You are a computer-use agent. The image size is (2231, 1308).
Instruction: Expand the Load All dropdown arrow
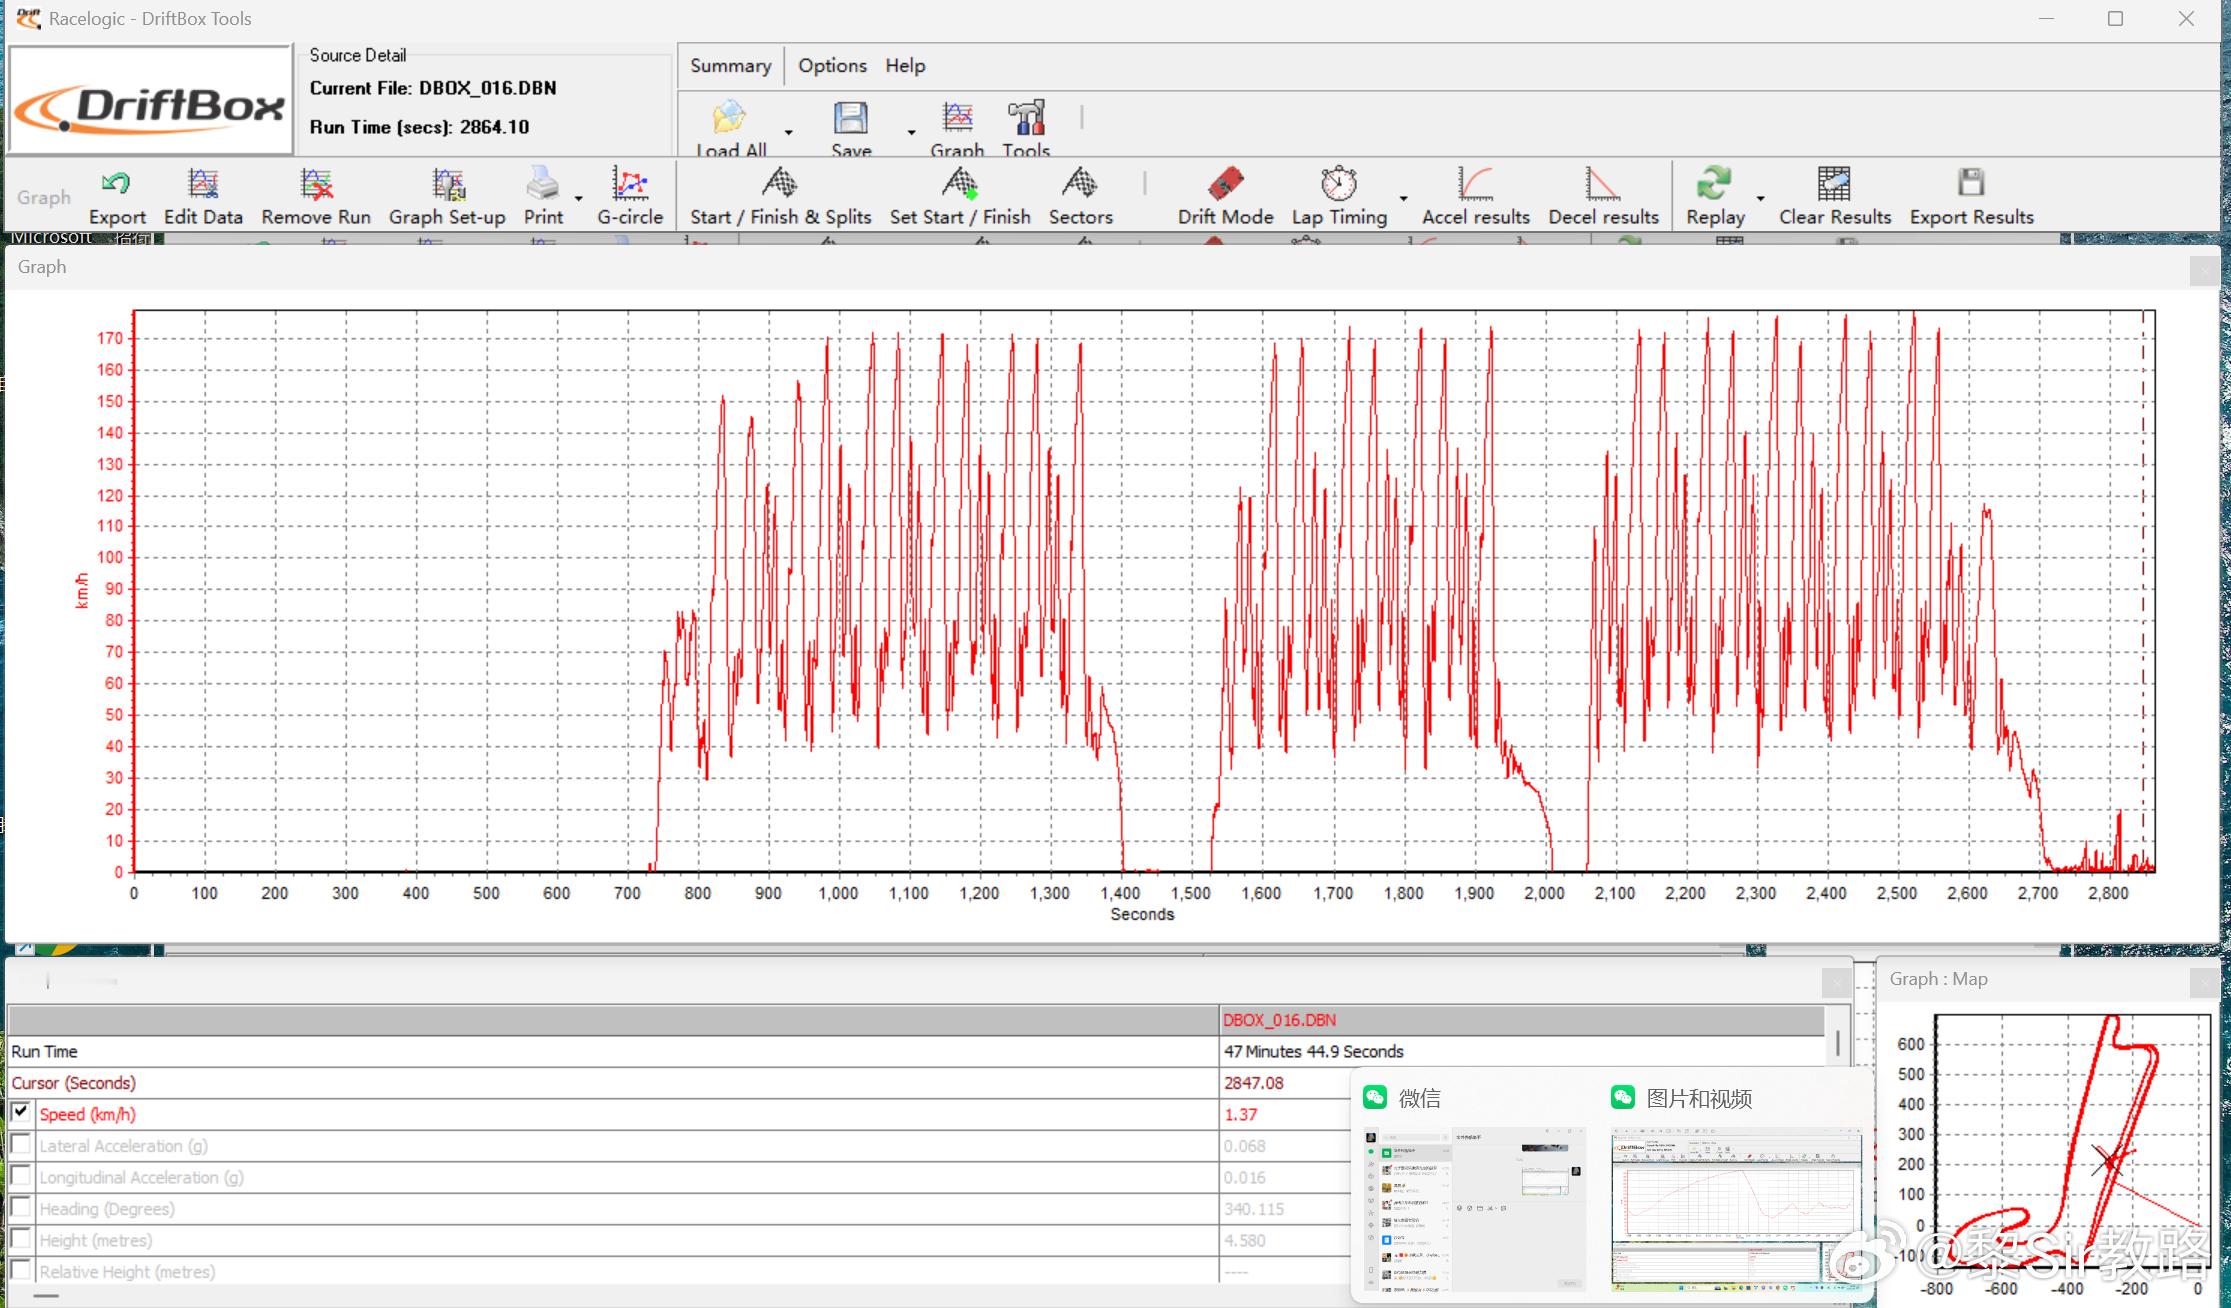click(789, 132)
